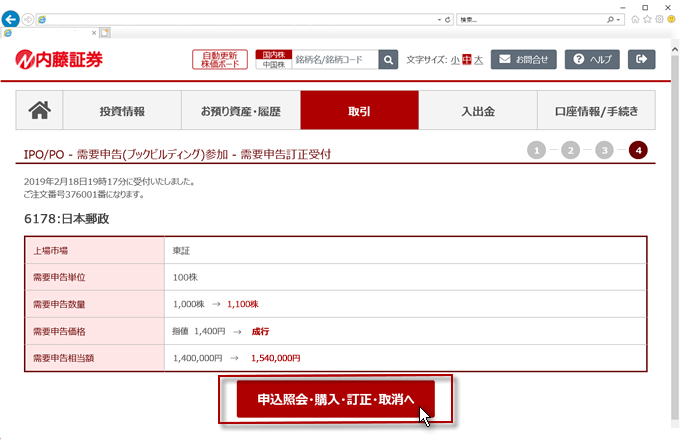Screen dimensions: 680x448
Task: Select the 取引 menu tab
Action: pos(360,110)
